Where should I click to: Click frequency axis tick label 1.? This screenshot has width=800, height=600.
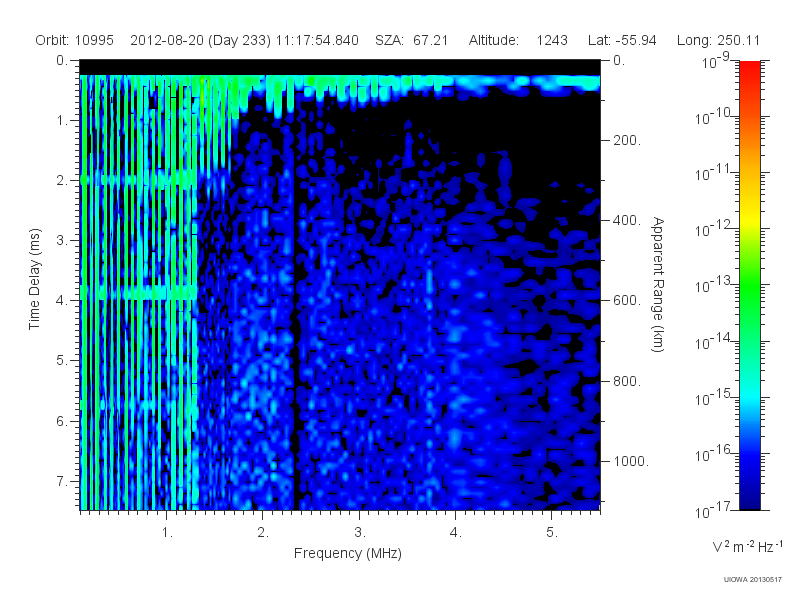tap(167, 533)
